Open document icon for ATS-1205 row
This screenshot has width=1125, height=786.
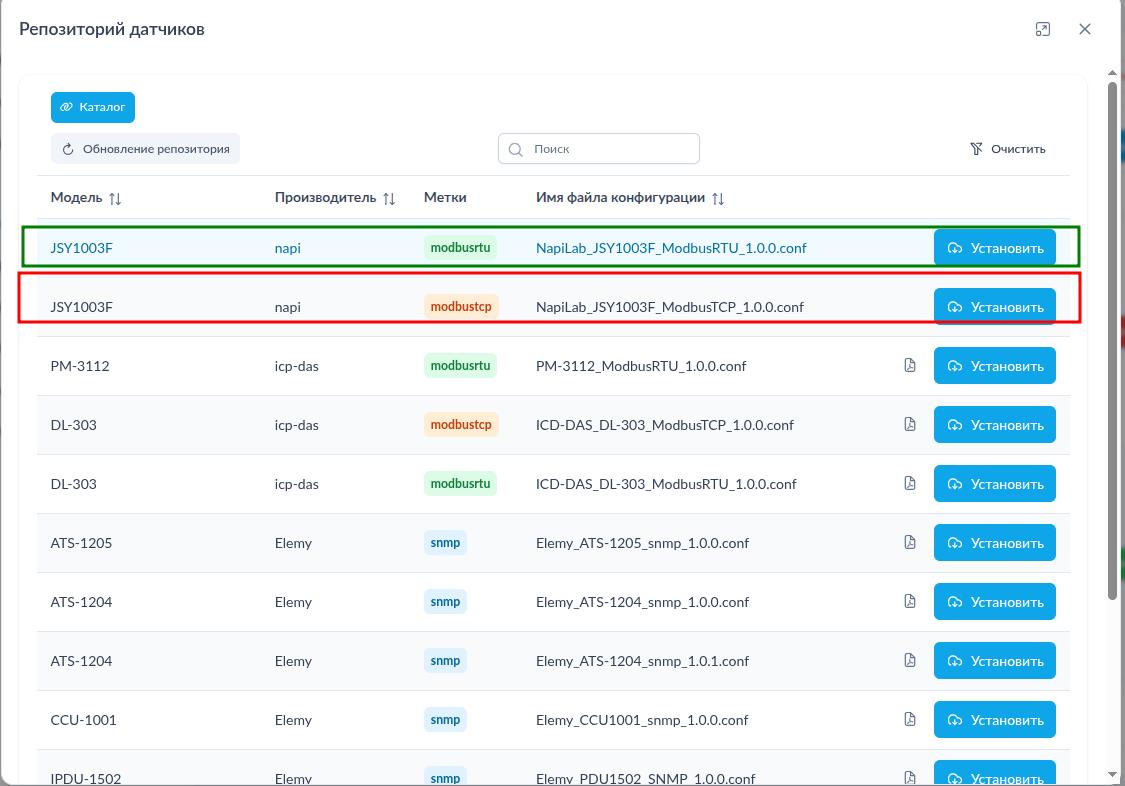click(910, 543)
